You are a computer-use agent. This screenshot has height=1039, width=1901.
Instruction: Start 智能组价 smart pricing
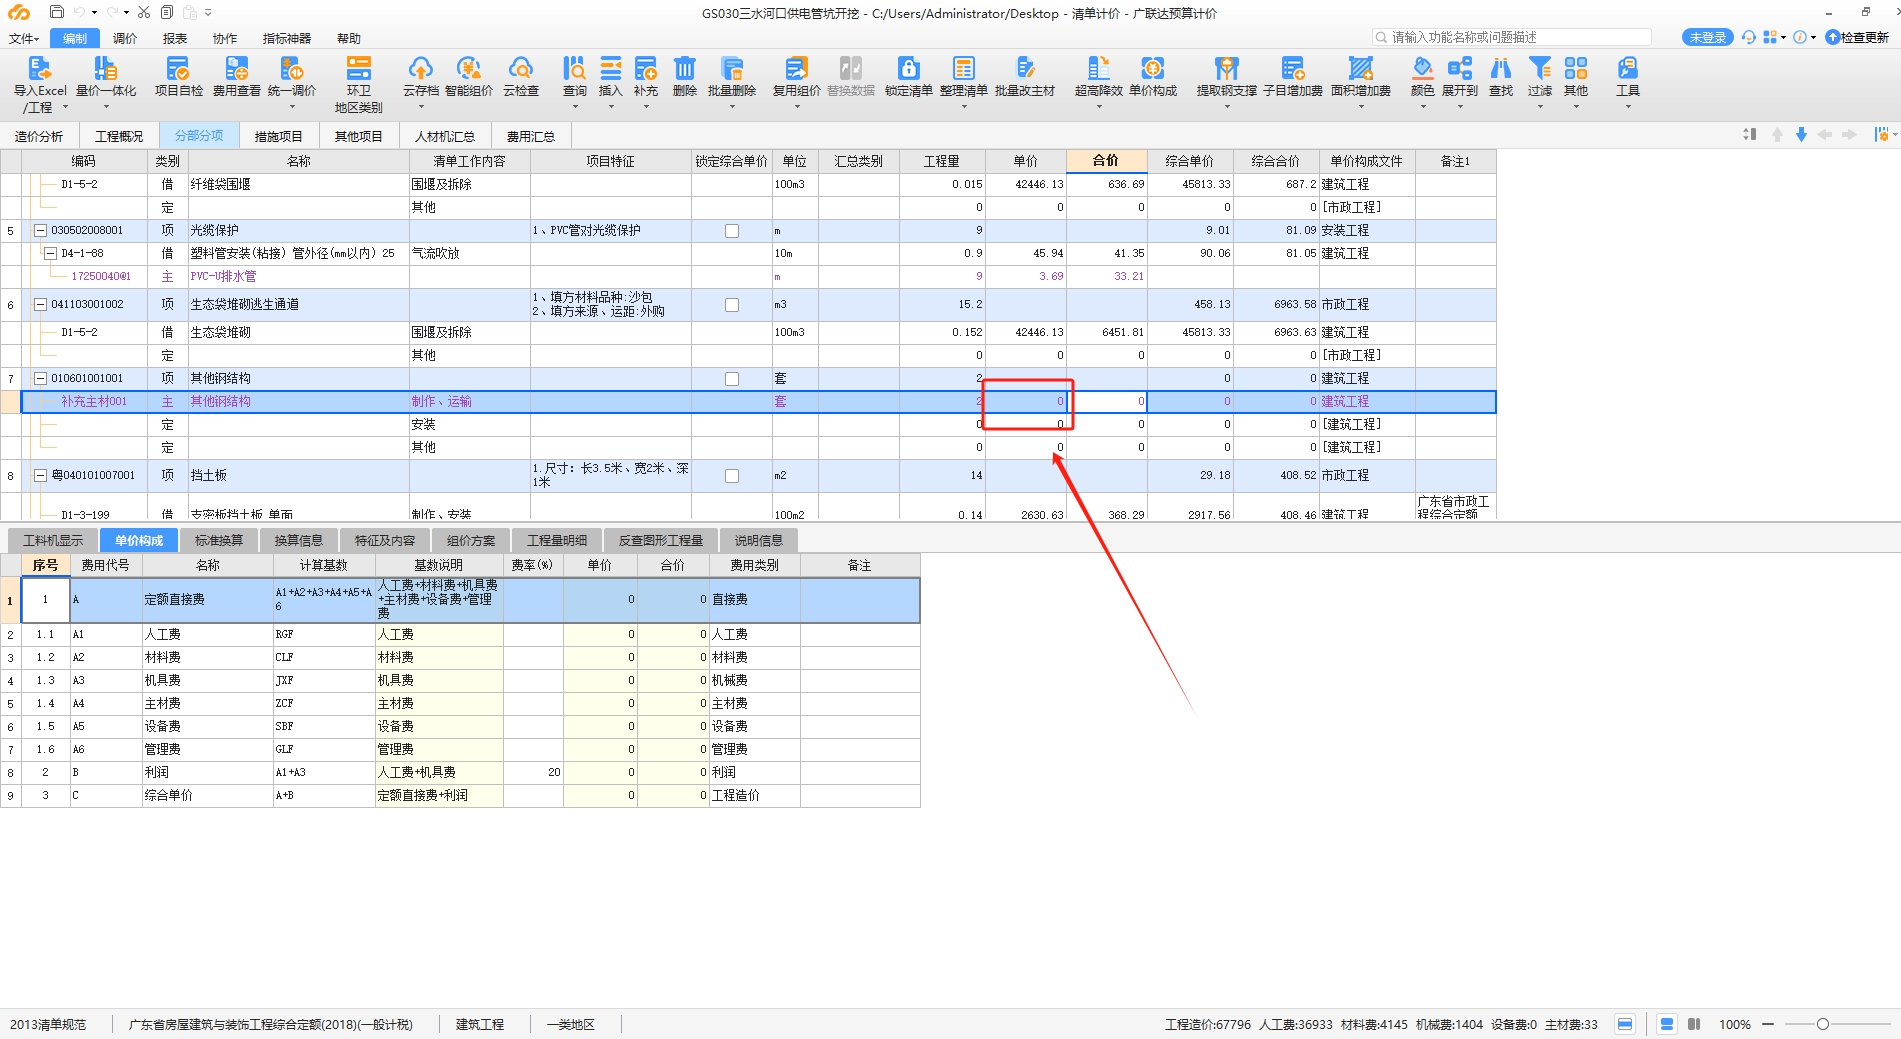coord(468,77)
